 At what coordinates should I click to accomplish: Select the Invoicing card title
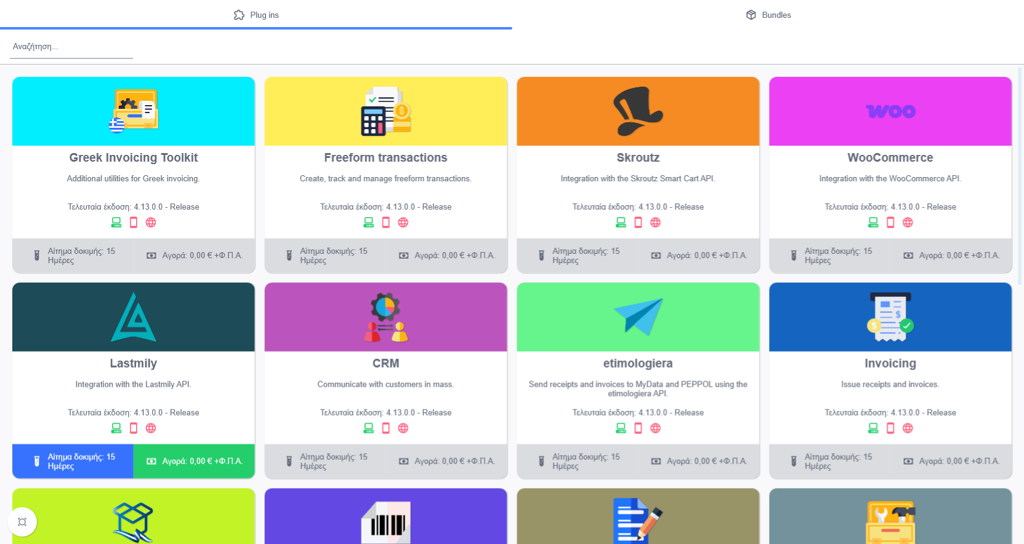(890, 363)
